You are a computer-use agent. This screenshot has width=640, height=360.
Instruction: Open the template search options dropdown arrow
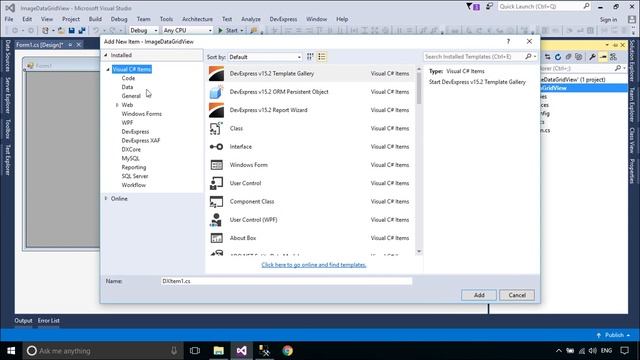[x=535, y=57]
